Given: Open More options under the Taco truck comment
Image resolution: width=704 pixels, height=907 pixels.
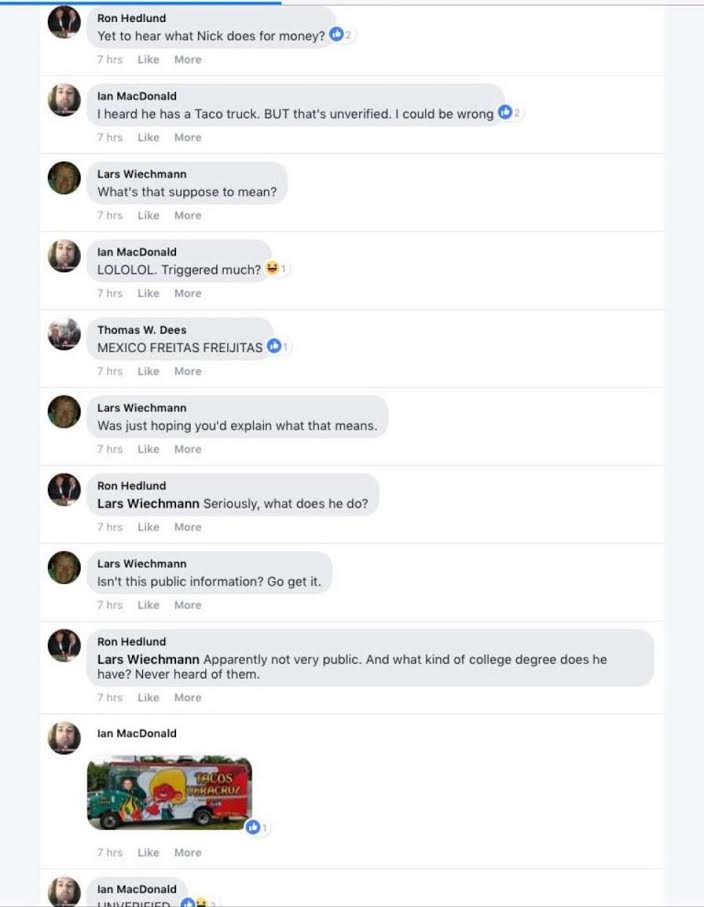Looking at the screenshot, I should [x=187, y=138].
